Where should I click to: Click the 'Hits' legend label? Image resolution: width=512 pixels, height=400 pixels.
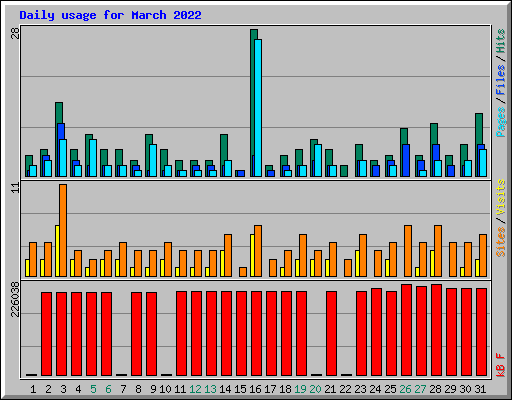(x=500, y=41)
